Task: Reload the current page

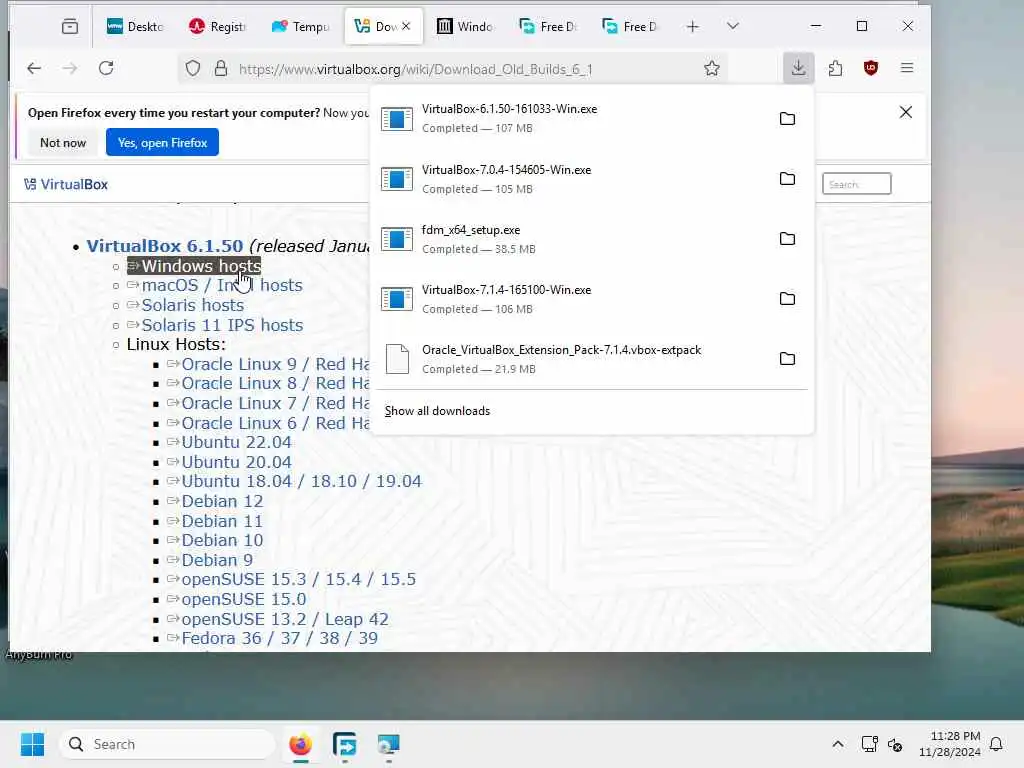Action: click(x=106, y=68)
